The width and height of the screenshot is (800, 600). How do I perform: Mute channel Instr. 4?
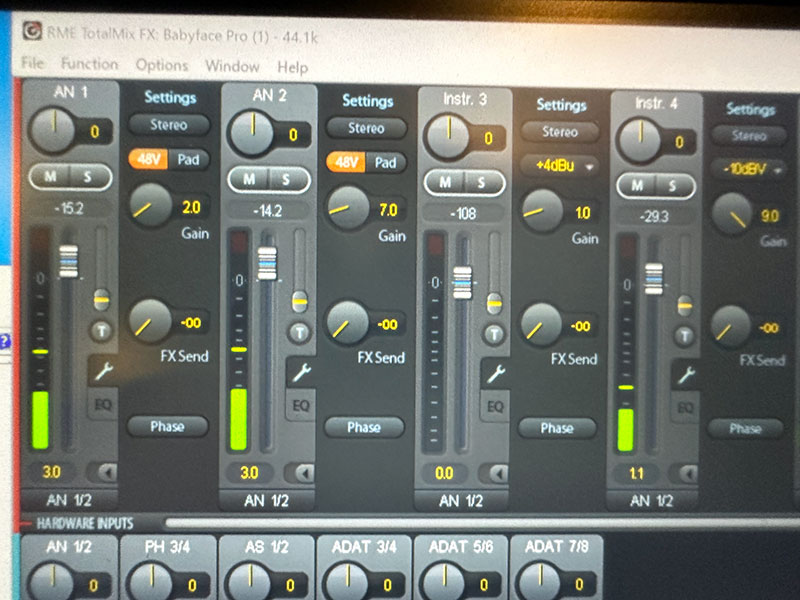pos(637,186)
